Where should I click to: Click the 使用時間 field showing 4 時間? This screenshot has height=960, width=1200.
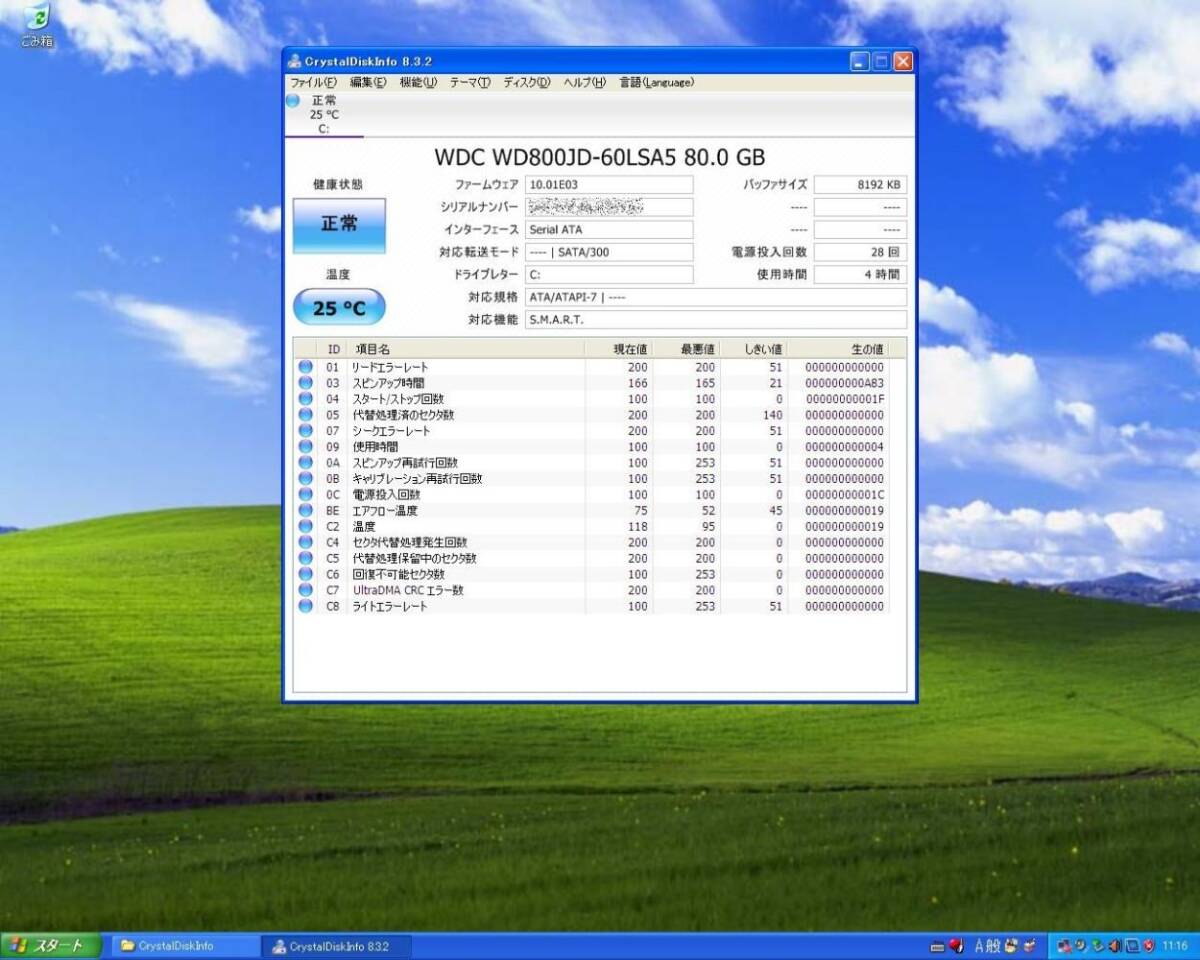860,274
